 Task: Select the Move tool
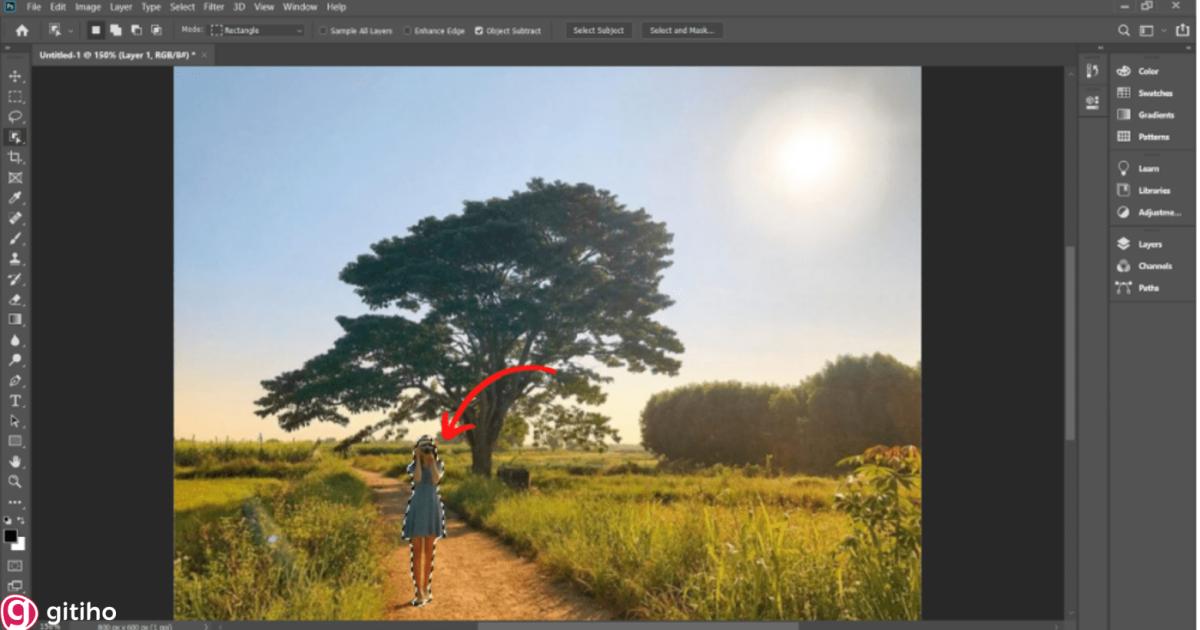point(13,76)
